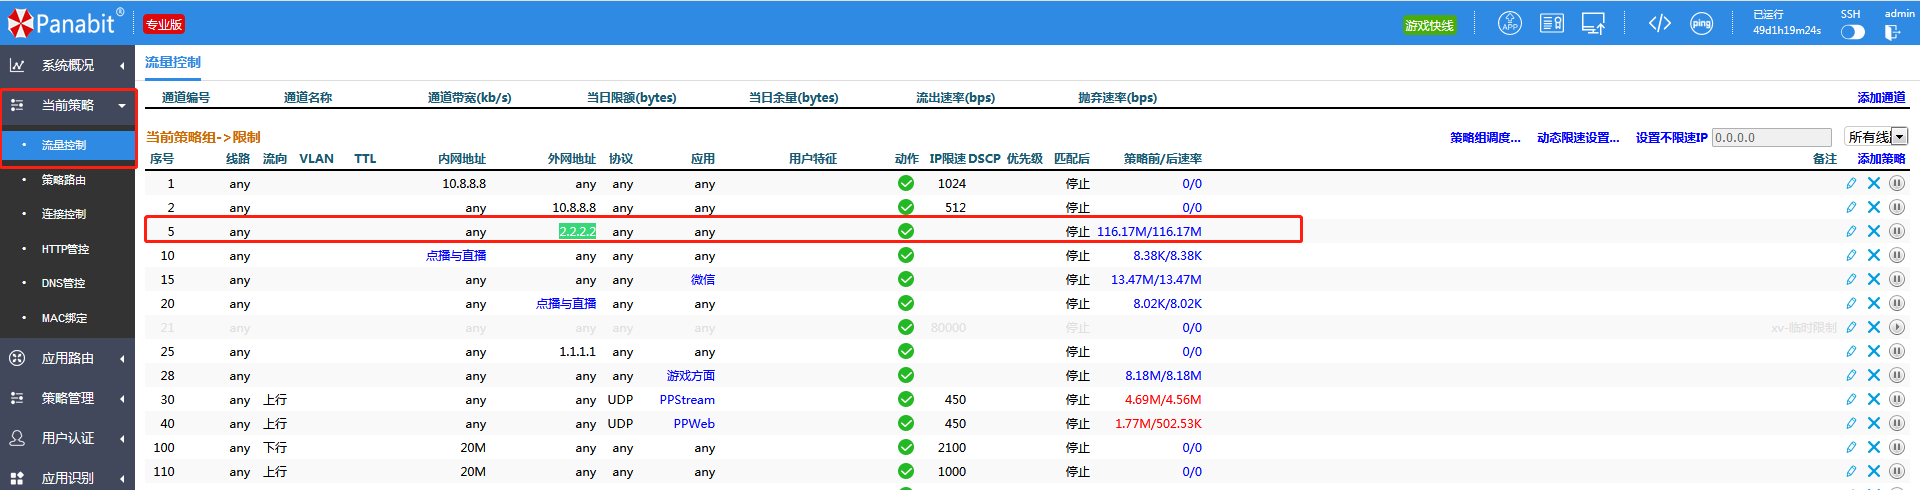Toggle the SSH switch
Image resolution: width=1920 pixels, height=490 pixels.
tap(1852, 32)
